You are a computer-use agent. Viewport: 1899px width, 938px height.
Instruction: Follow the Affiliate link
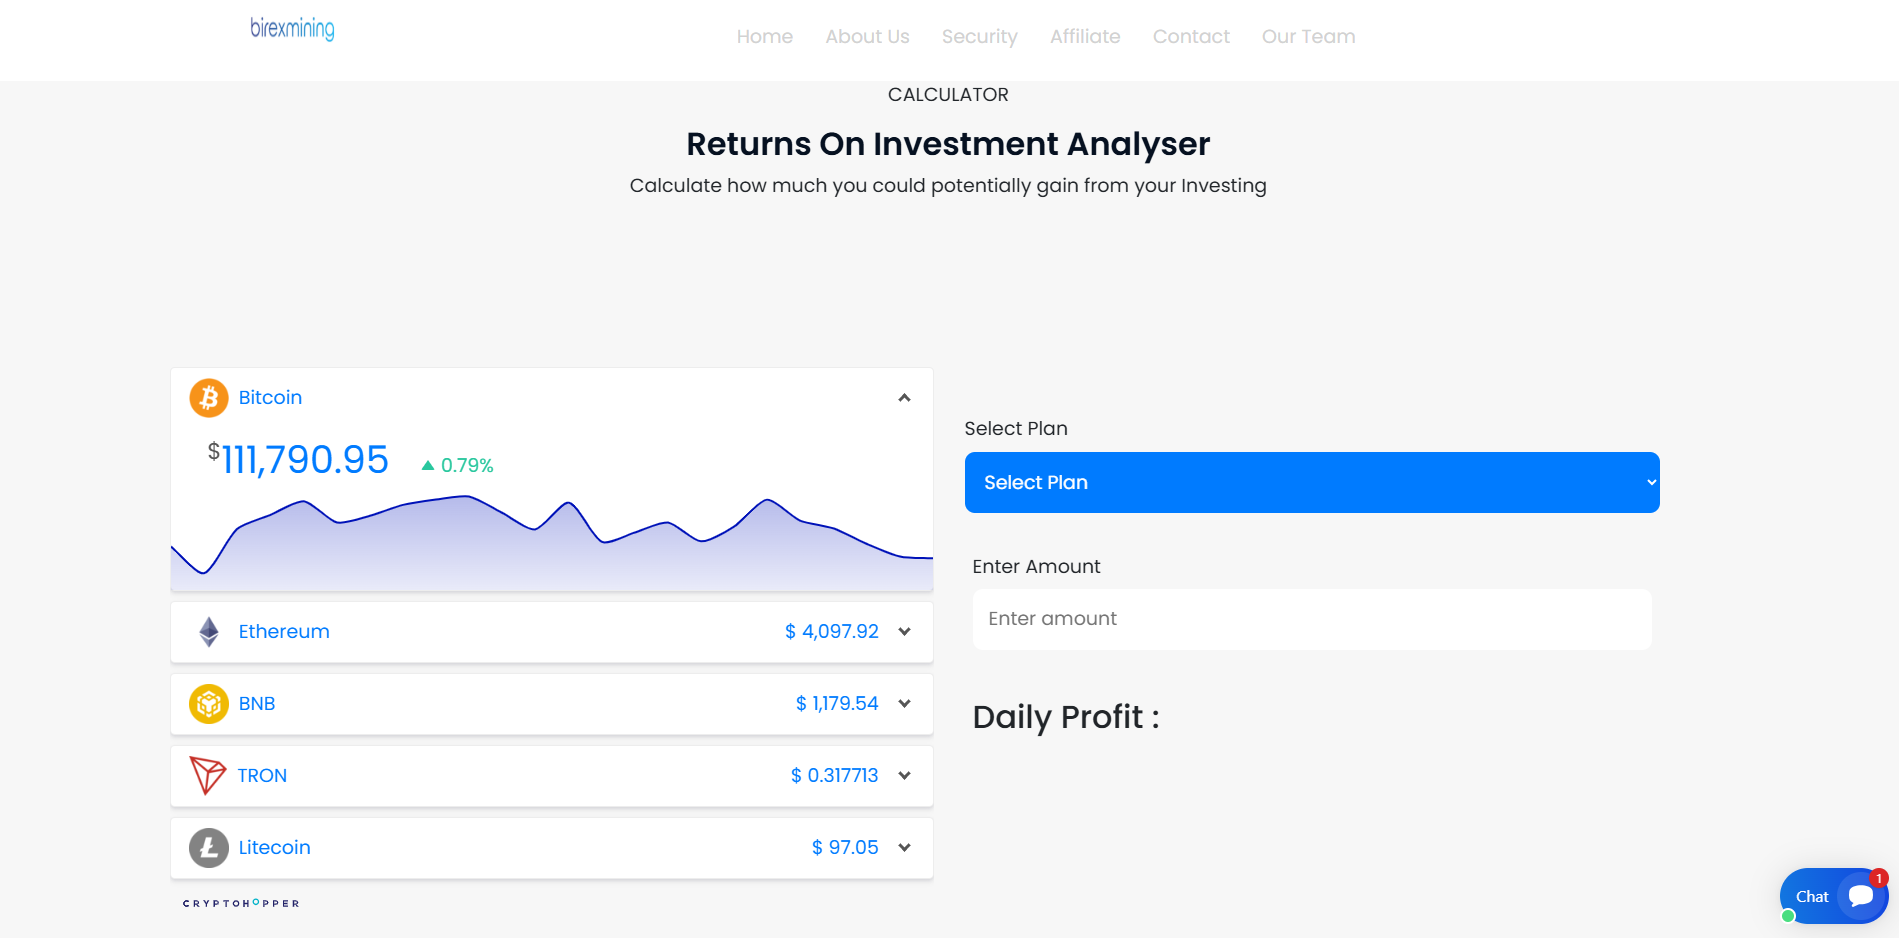(1085, 37)
